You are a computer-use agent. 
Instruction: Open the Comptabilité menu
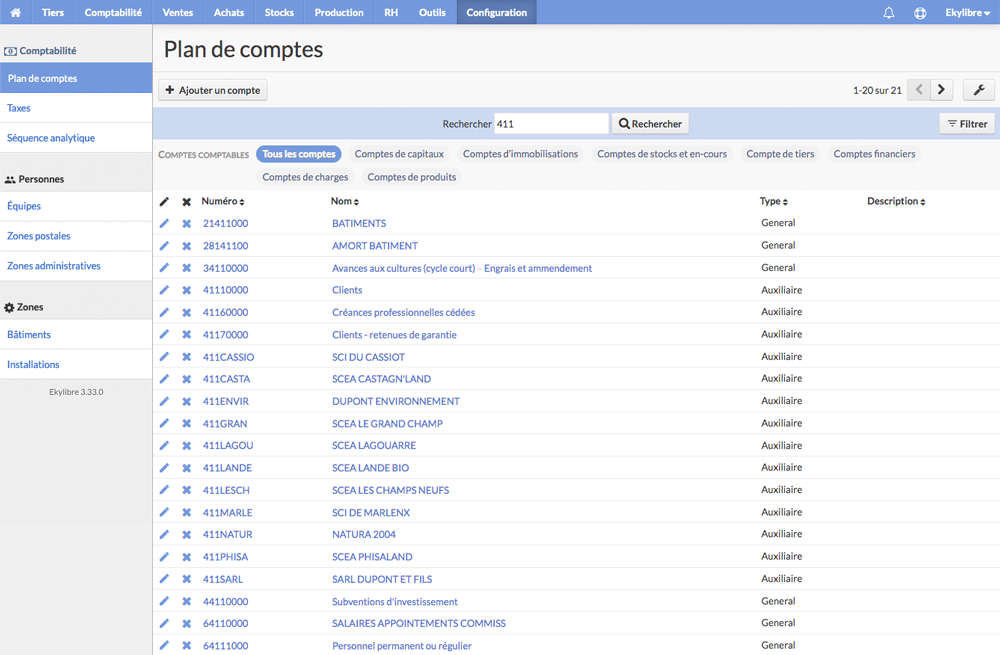[x=113, y=12]
